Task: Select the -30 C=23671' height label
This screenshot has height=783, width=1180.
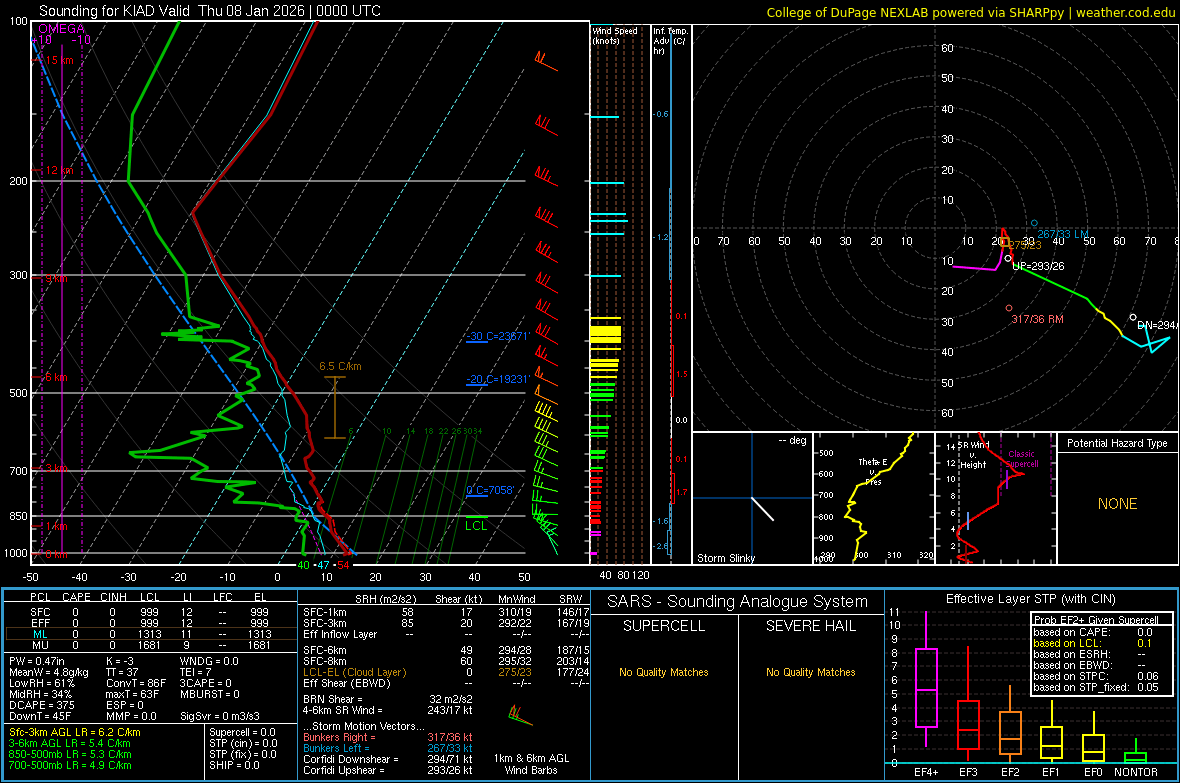Action: pos(497,336)
